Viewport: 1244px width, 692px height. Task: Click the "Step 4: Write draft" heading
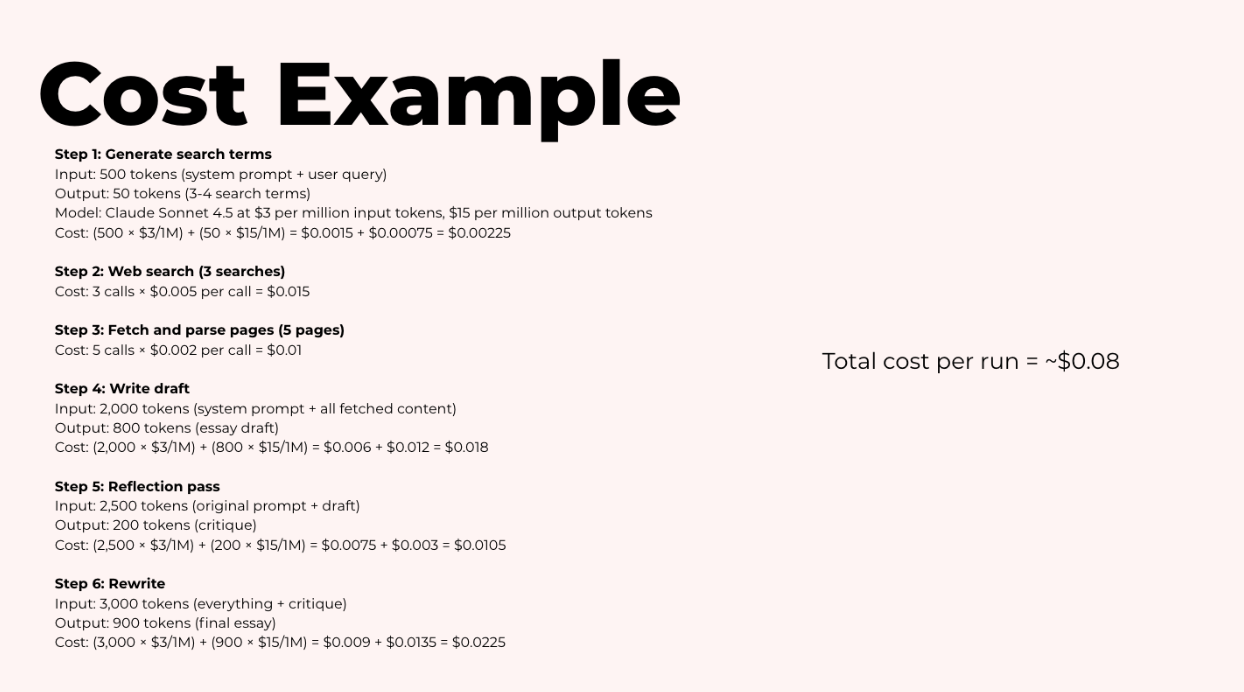click(x=122, y=388)
